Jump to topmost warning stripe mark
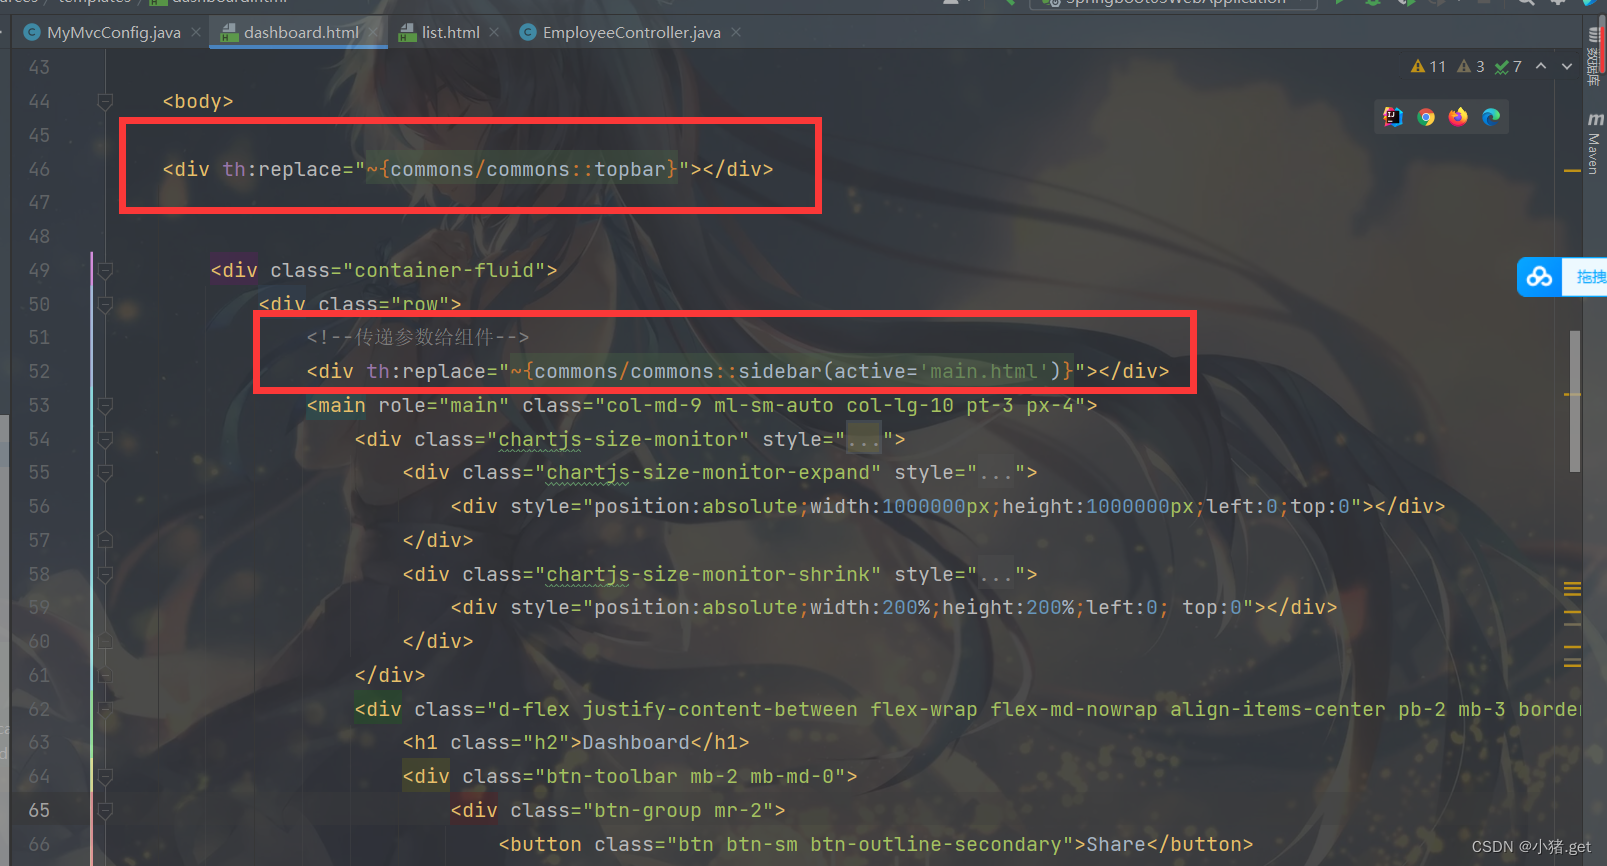Viewport: 1607px width, 866px height. (1572, 171)
